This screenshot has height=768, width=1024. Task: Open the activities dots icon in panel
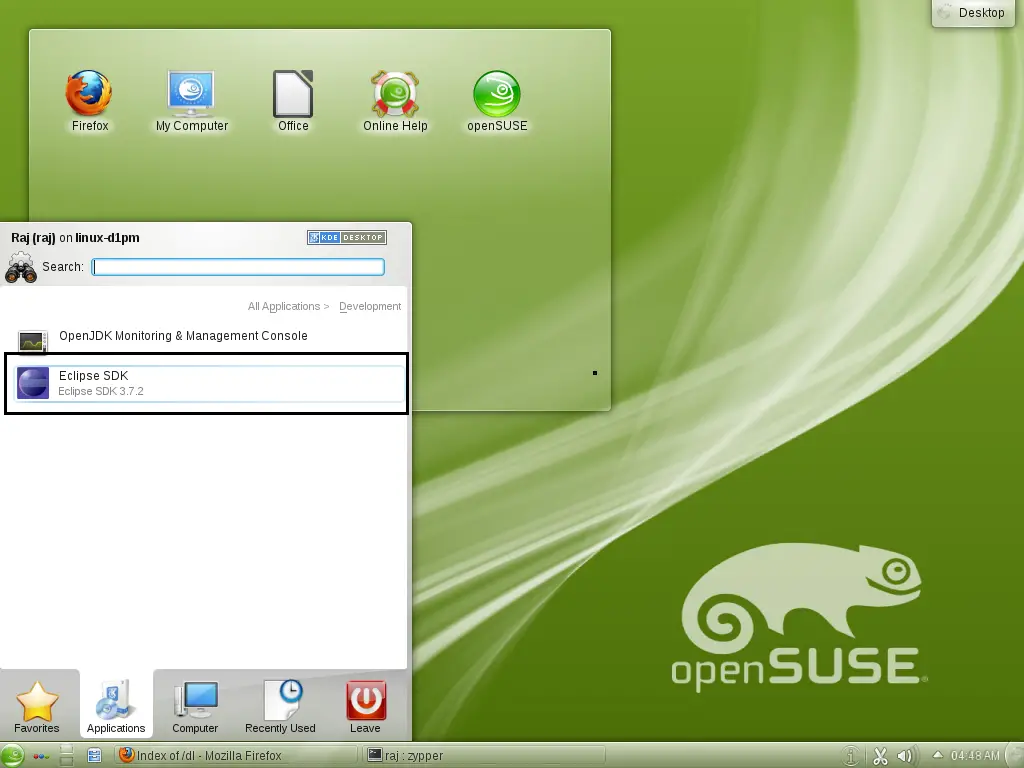pos(41,756)
